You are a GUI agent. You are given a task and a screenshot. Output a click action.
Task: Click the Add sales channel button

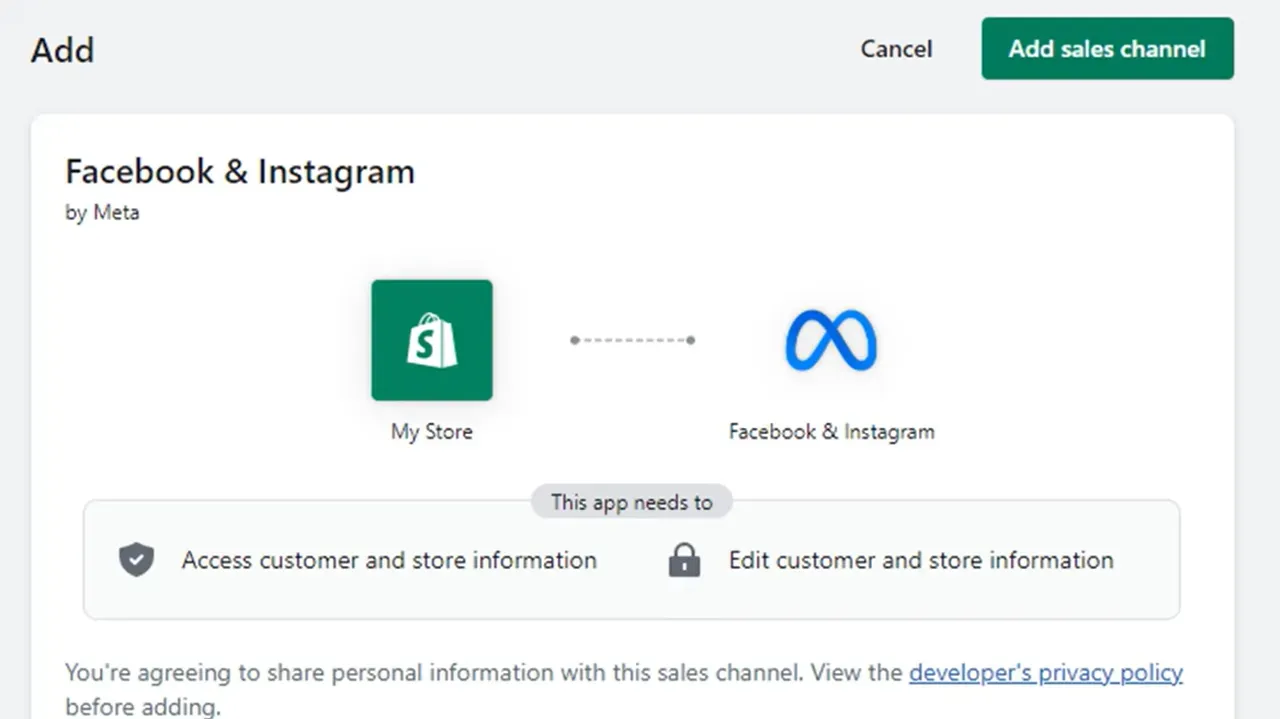(1107, 48)
